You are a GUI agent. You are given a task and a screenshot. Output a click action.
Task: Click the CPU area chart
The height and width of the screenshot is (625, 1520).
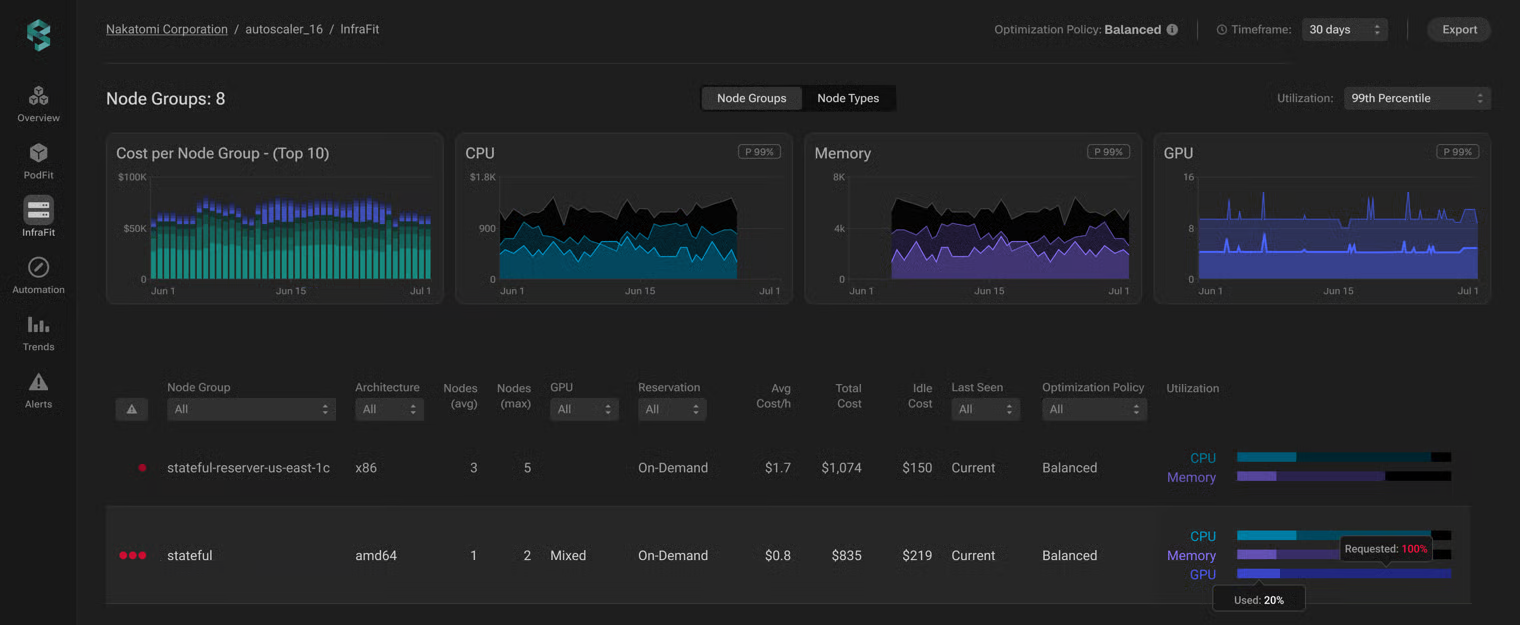(x=624, y=218)
